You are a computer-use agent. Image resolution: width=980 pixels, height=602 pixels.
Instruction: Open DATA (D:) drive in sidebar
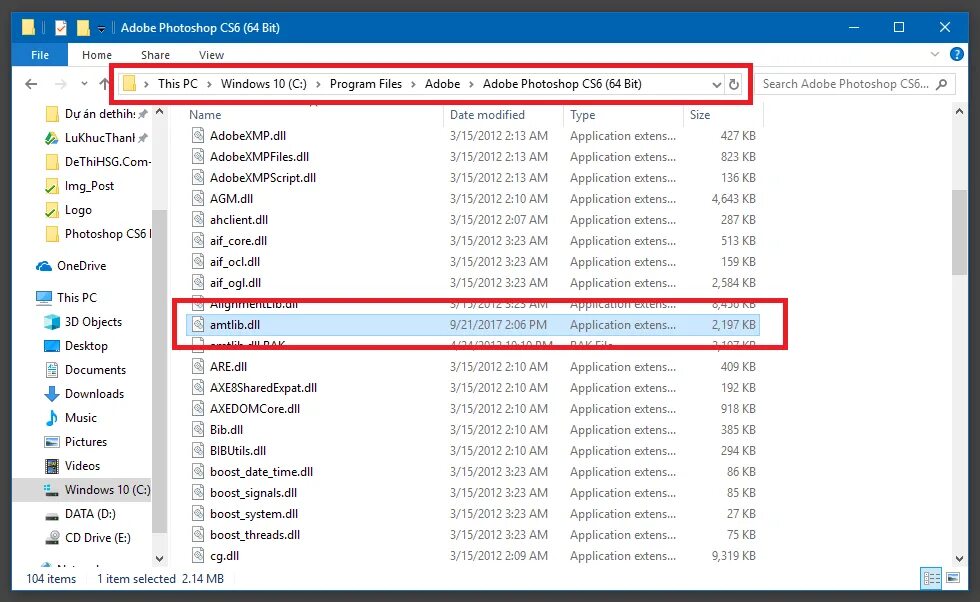pos(80,514)
